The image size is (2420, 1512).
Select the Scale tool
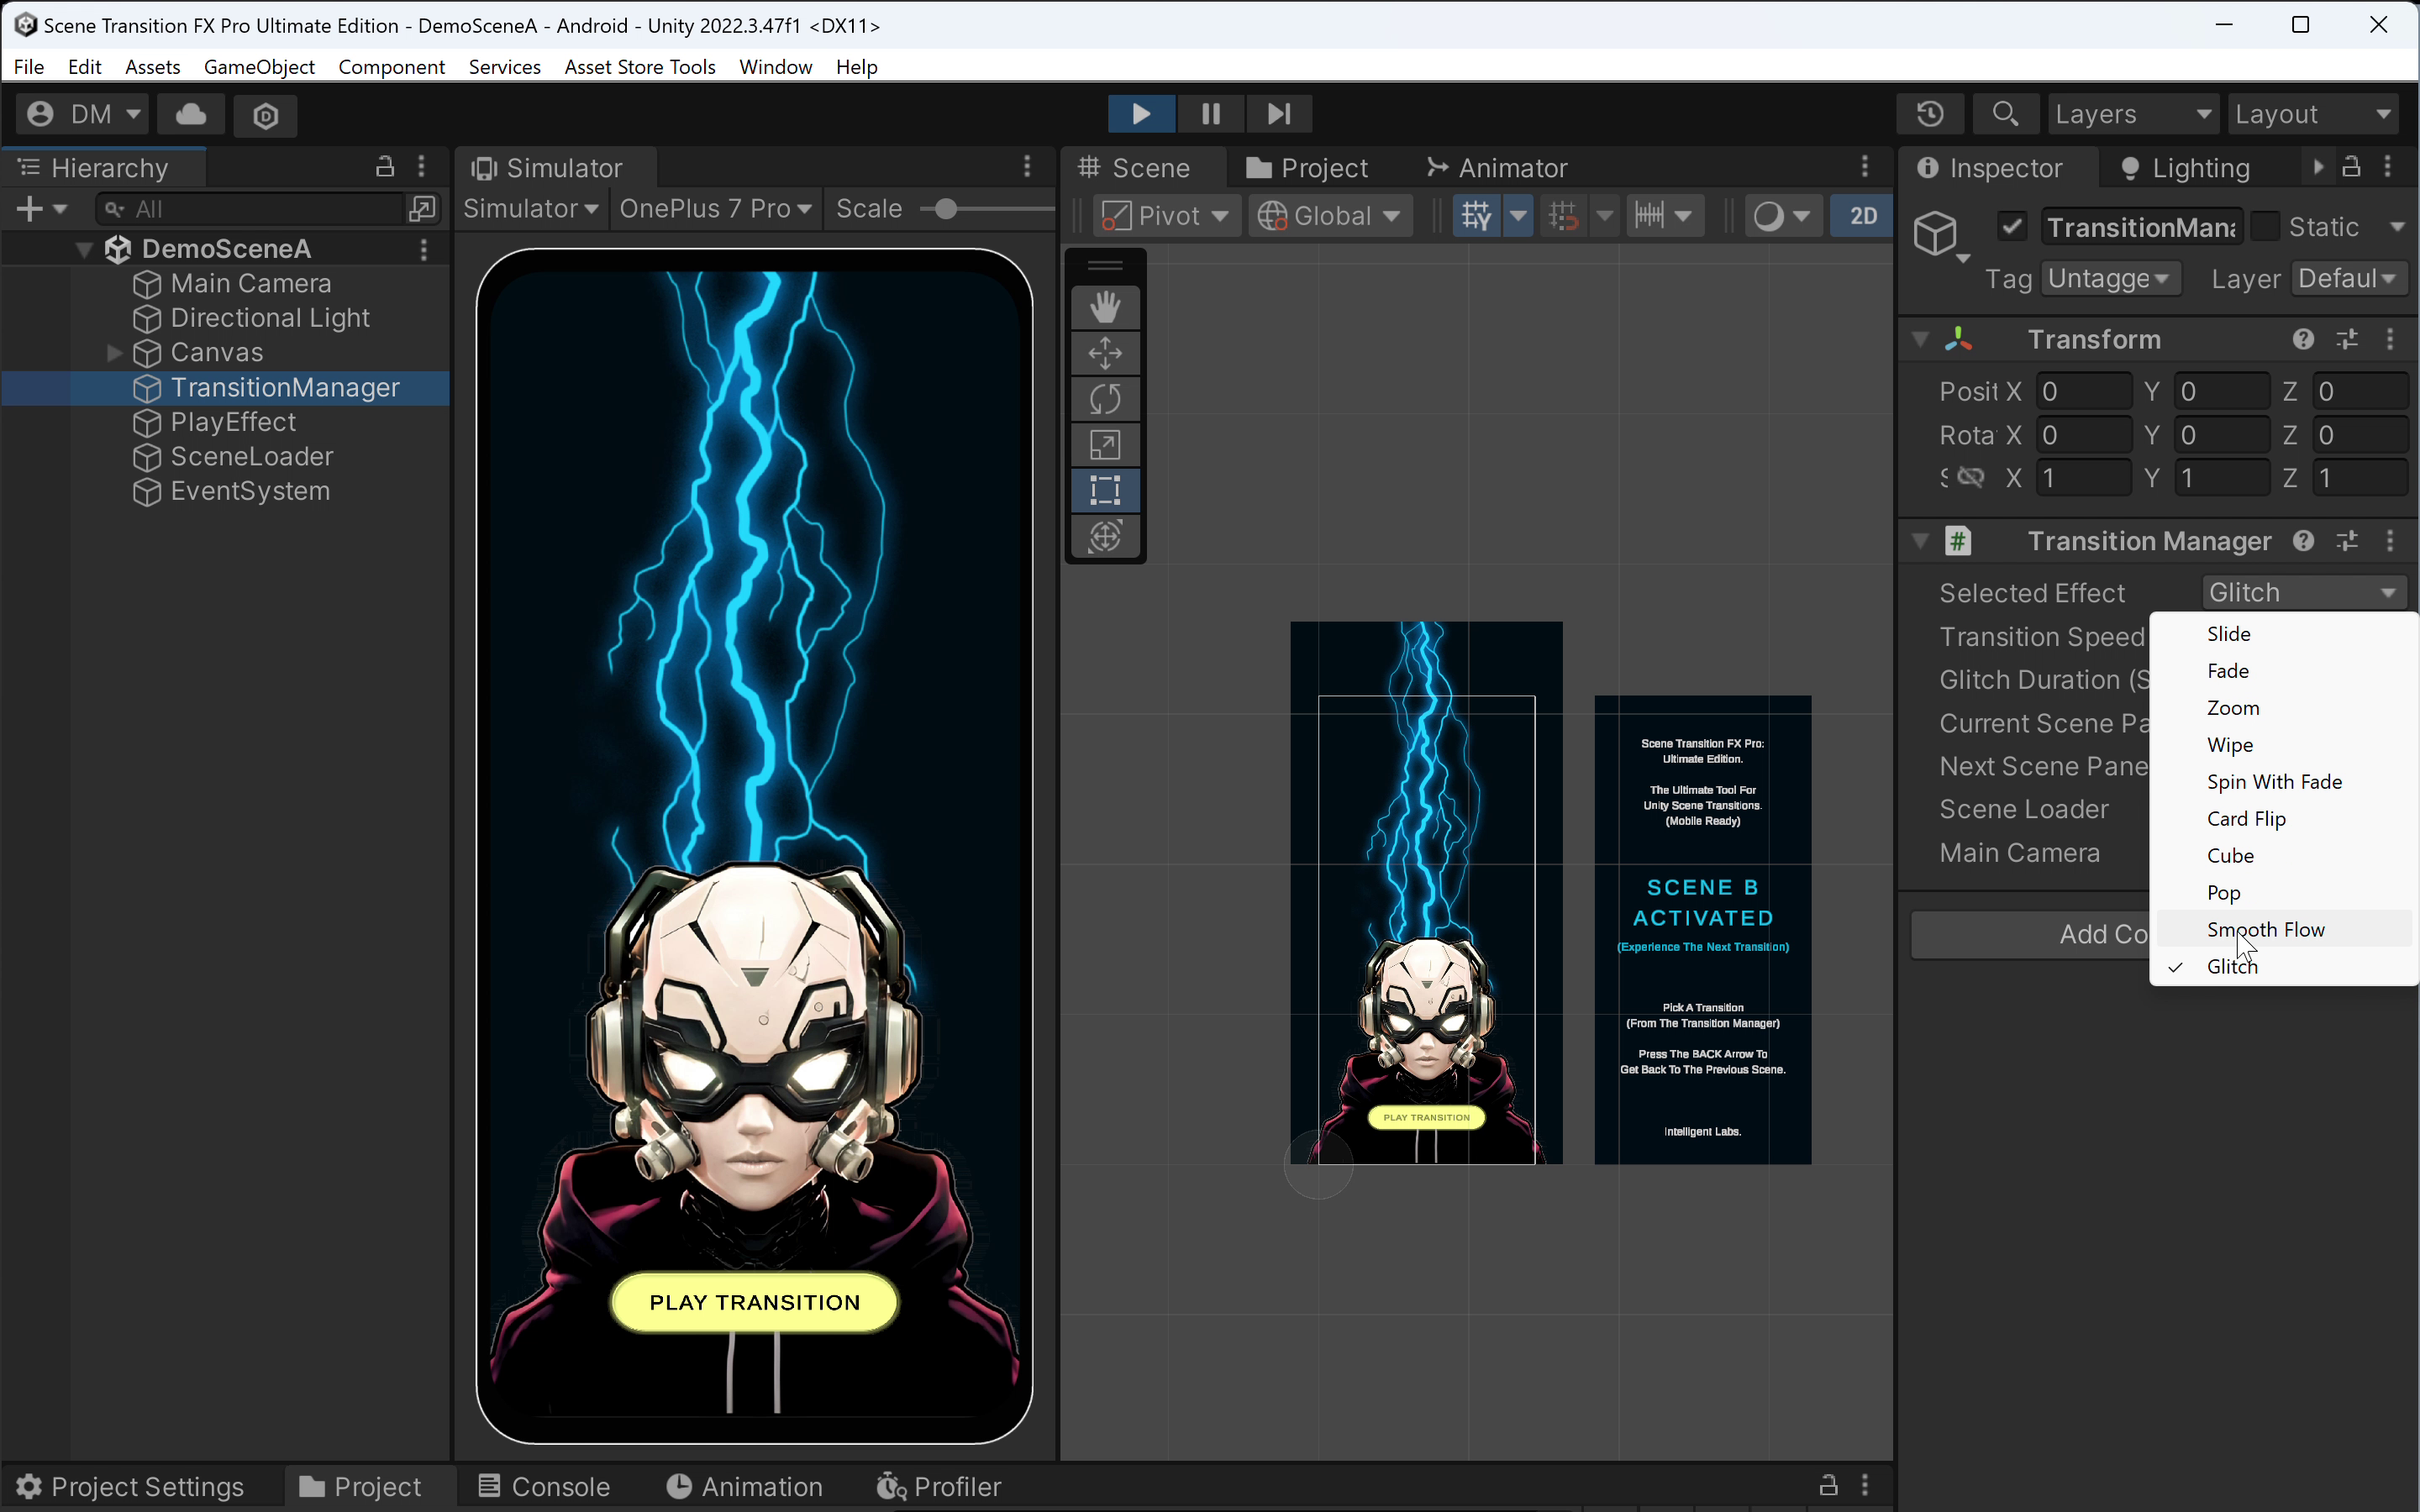[x=1105, y=445]
